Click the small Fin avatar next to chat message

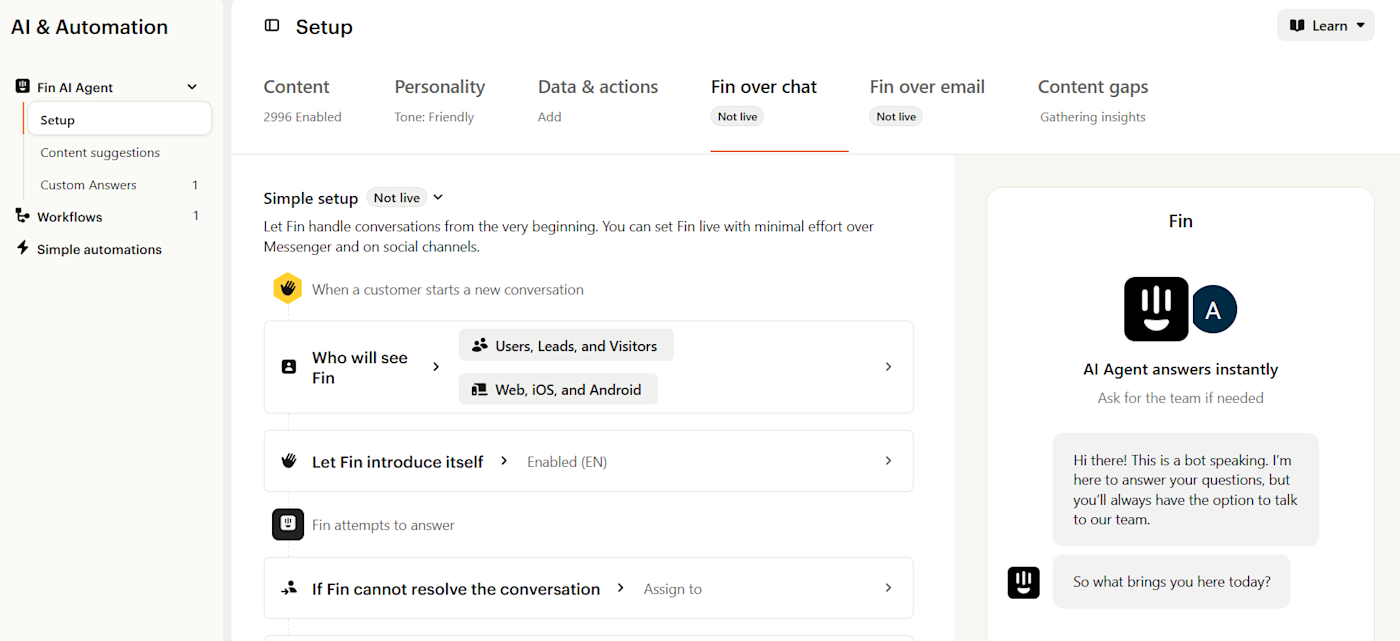pyautogui.click(x=1023, y=582)
